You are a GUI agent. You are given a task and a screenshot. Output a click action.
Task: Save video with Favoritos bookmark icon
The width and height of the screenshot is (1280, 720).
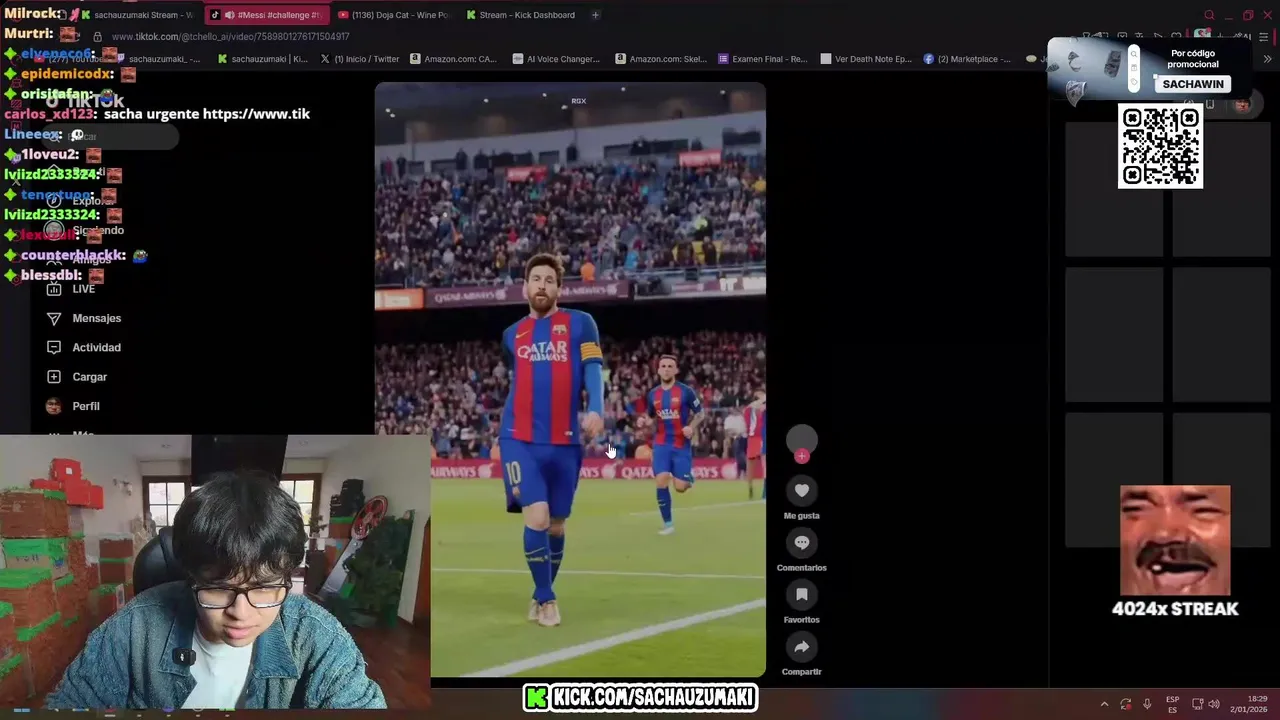coord(801,594)
